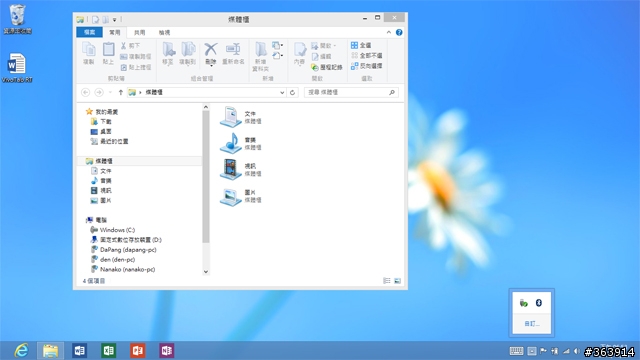This screenshot has width=640, height=360.
Task: Click the title bar Properties quick-access icon
Action: pyautogui.click(x=96, y=20)
